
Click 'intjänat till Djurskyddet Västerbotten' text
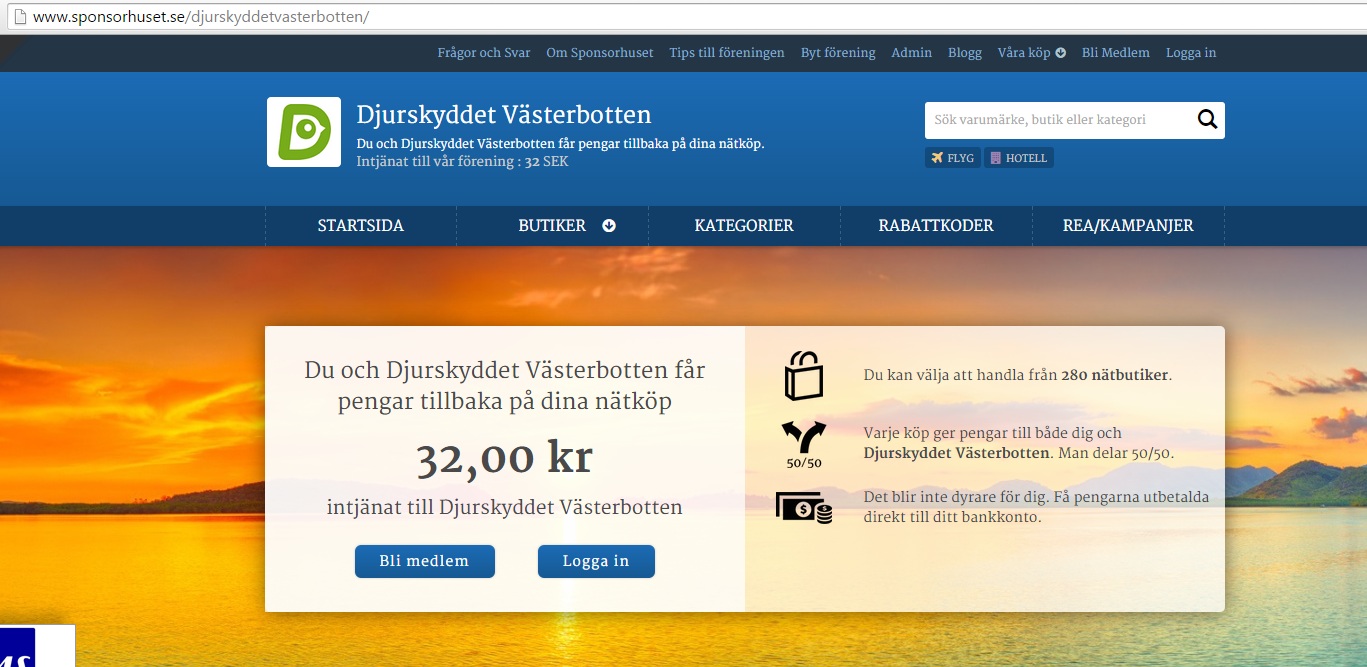(504, 508)
